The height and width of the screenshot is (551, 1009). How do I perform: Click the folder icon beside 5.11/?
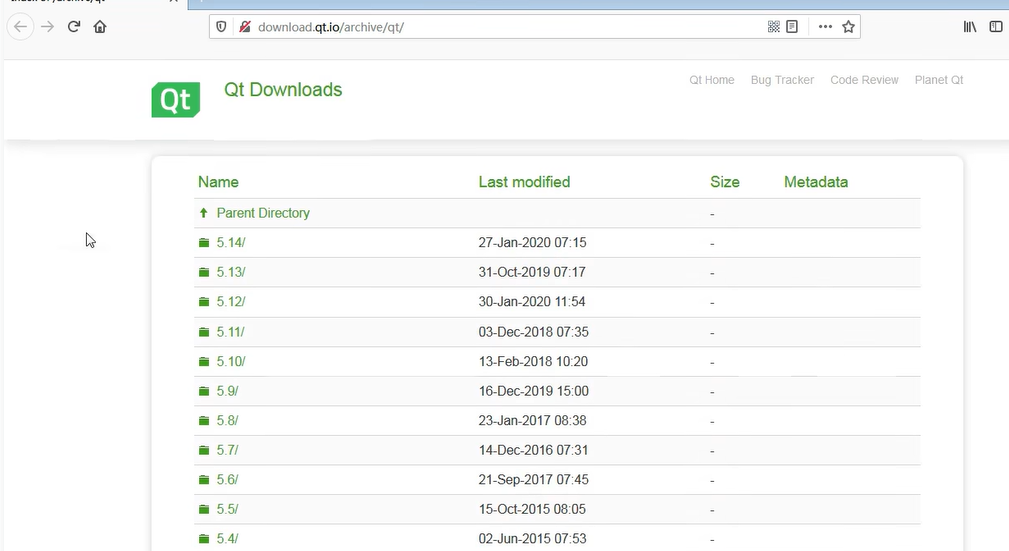(204, 332)
